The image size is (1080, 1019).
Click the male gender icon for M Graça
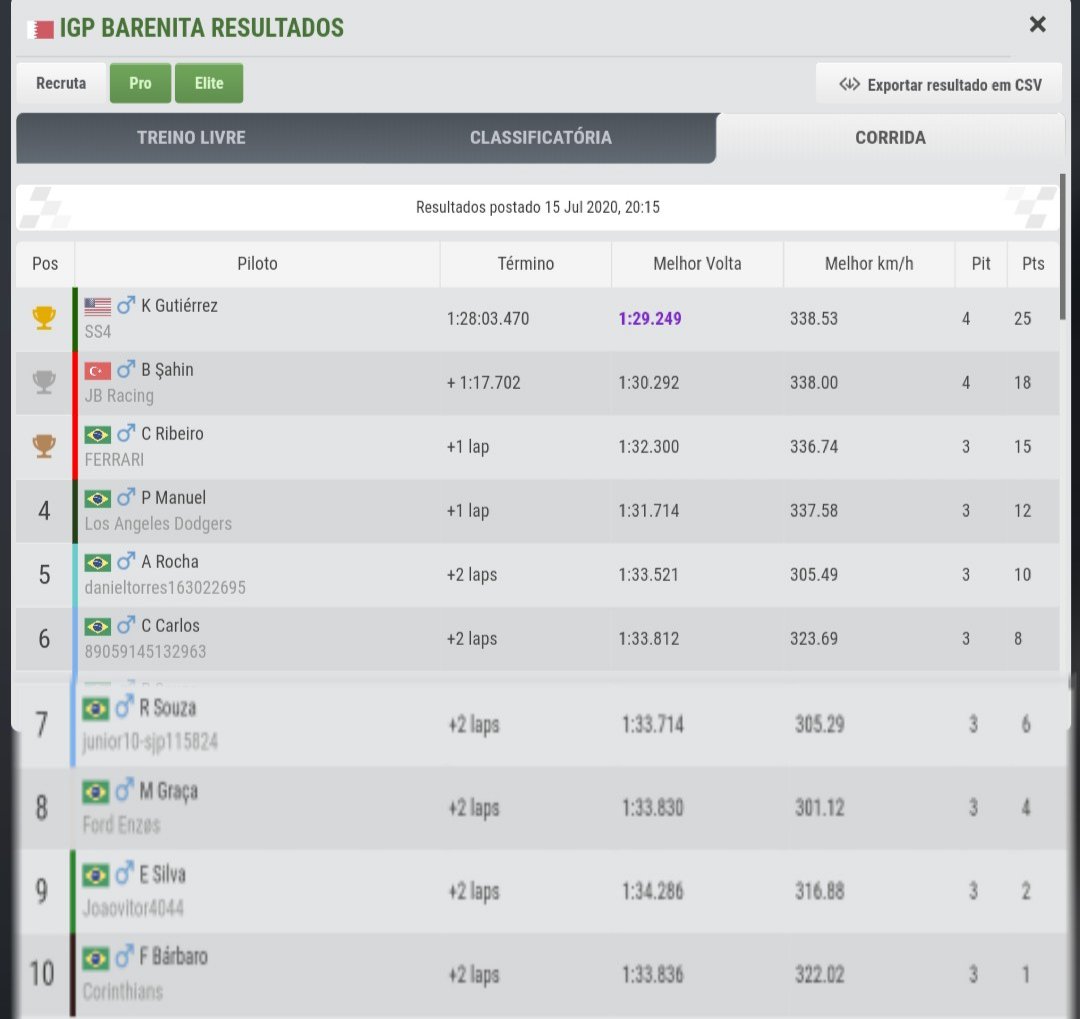point(124,790)
